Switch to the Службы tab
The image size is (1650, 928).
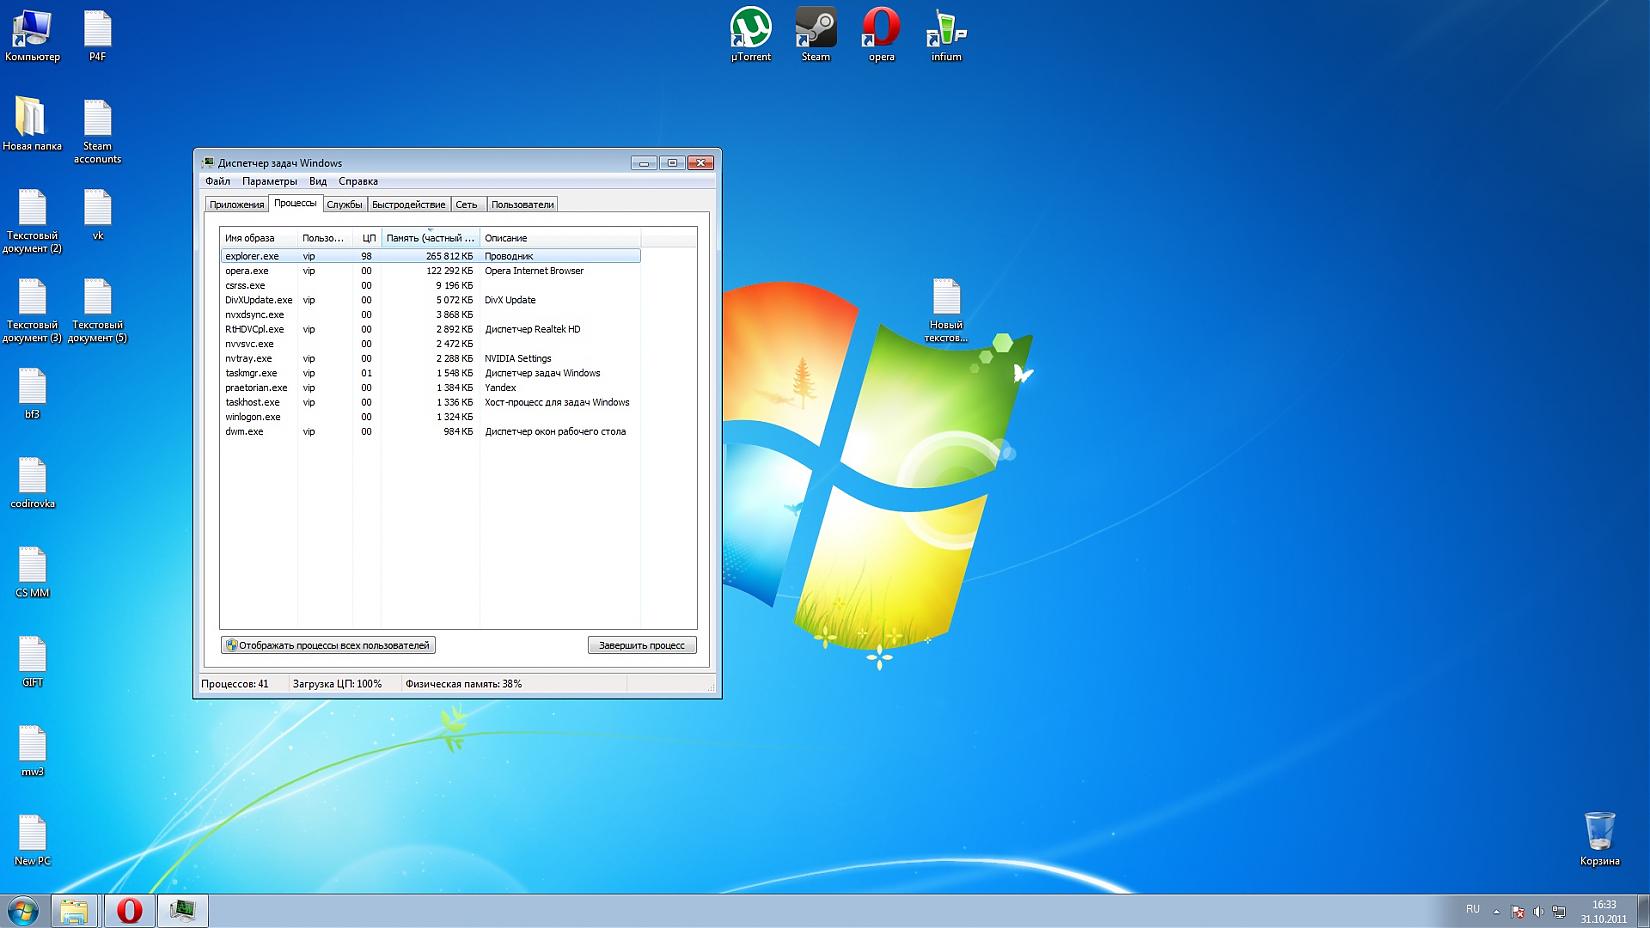(x=344, y=204)
